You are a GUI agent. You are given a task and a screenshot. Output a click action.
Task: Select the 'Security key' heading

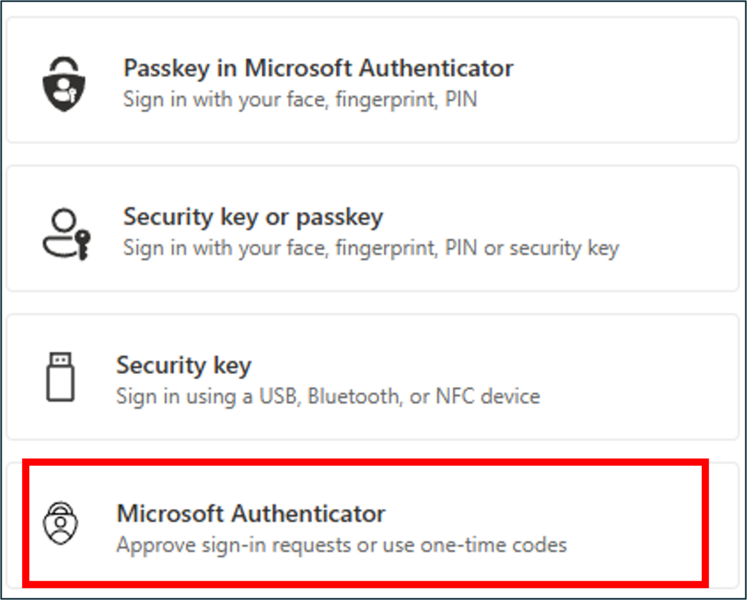click(183, 364)
